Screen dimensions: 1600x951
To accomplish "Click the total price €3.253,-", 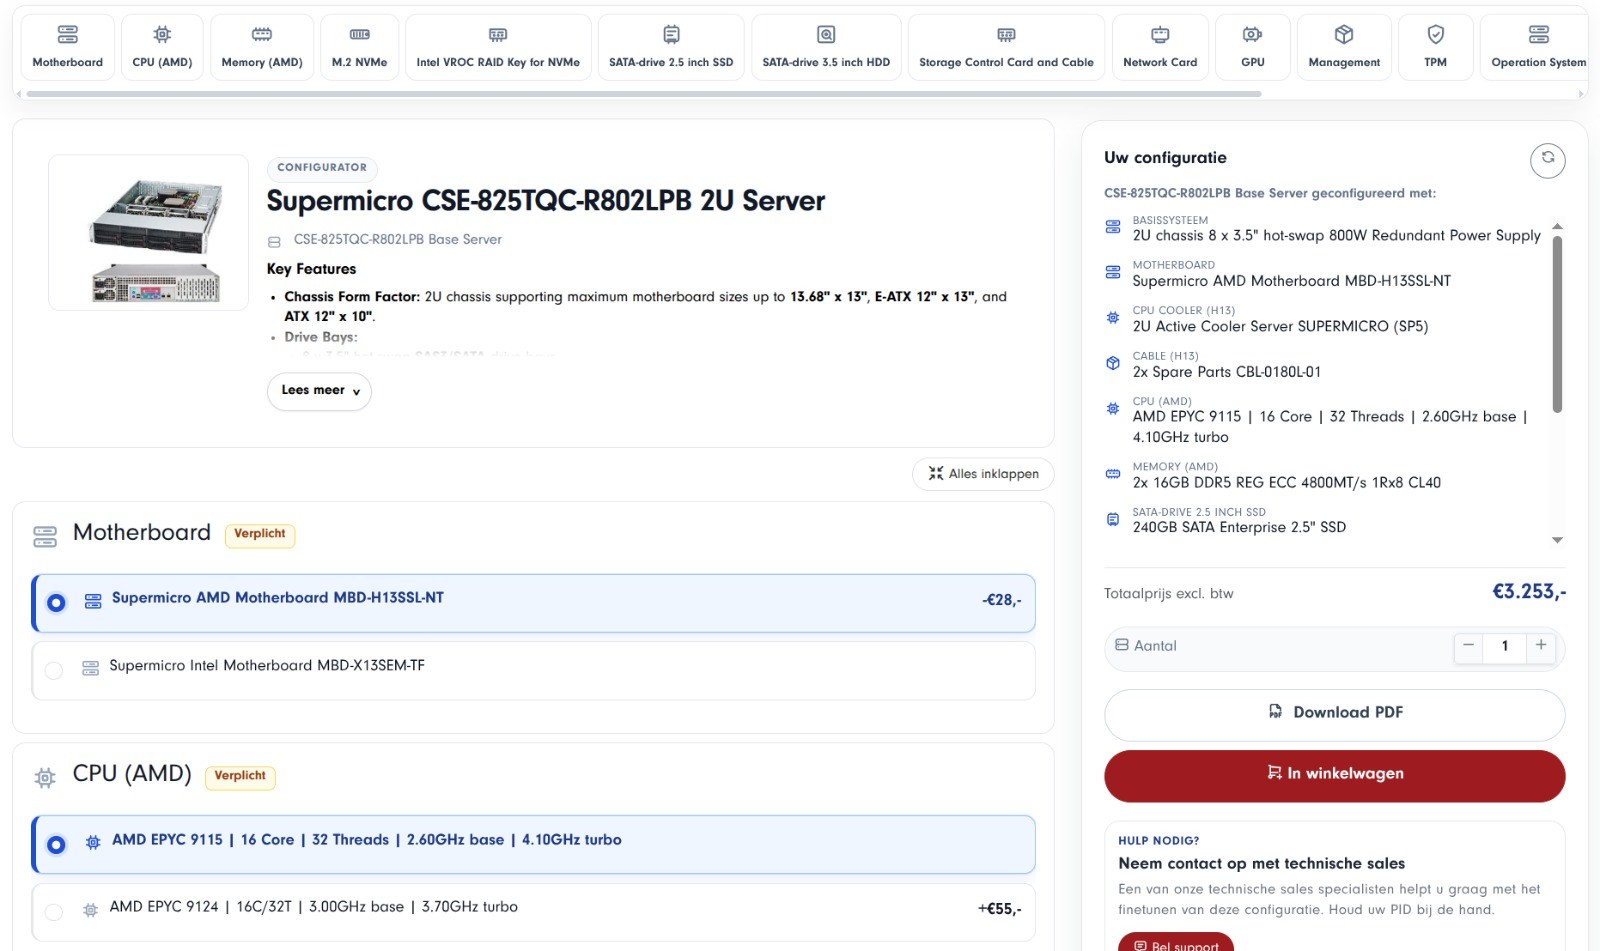I will pyautogui.click(x=1529, y=592).
